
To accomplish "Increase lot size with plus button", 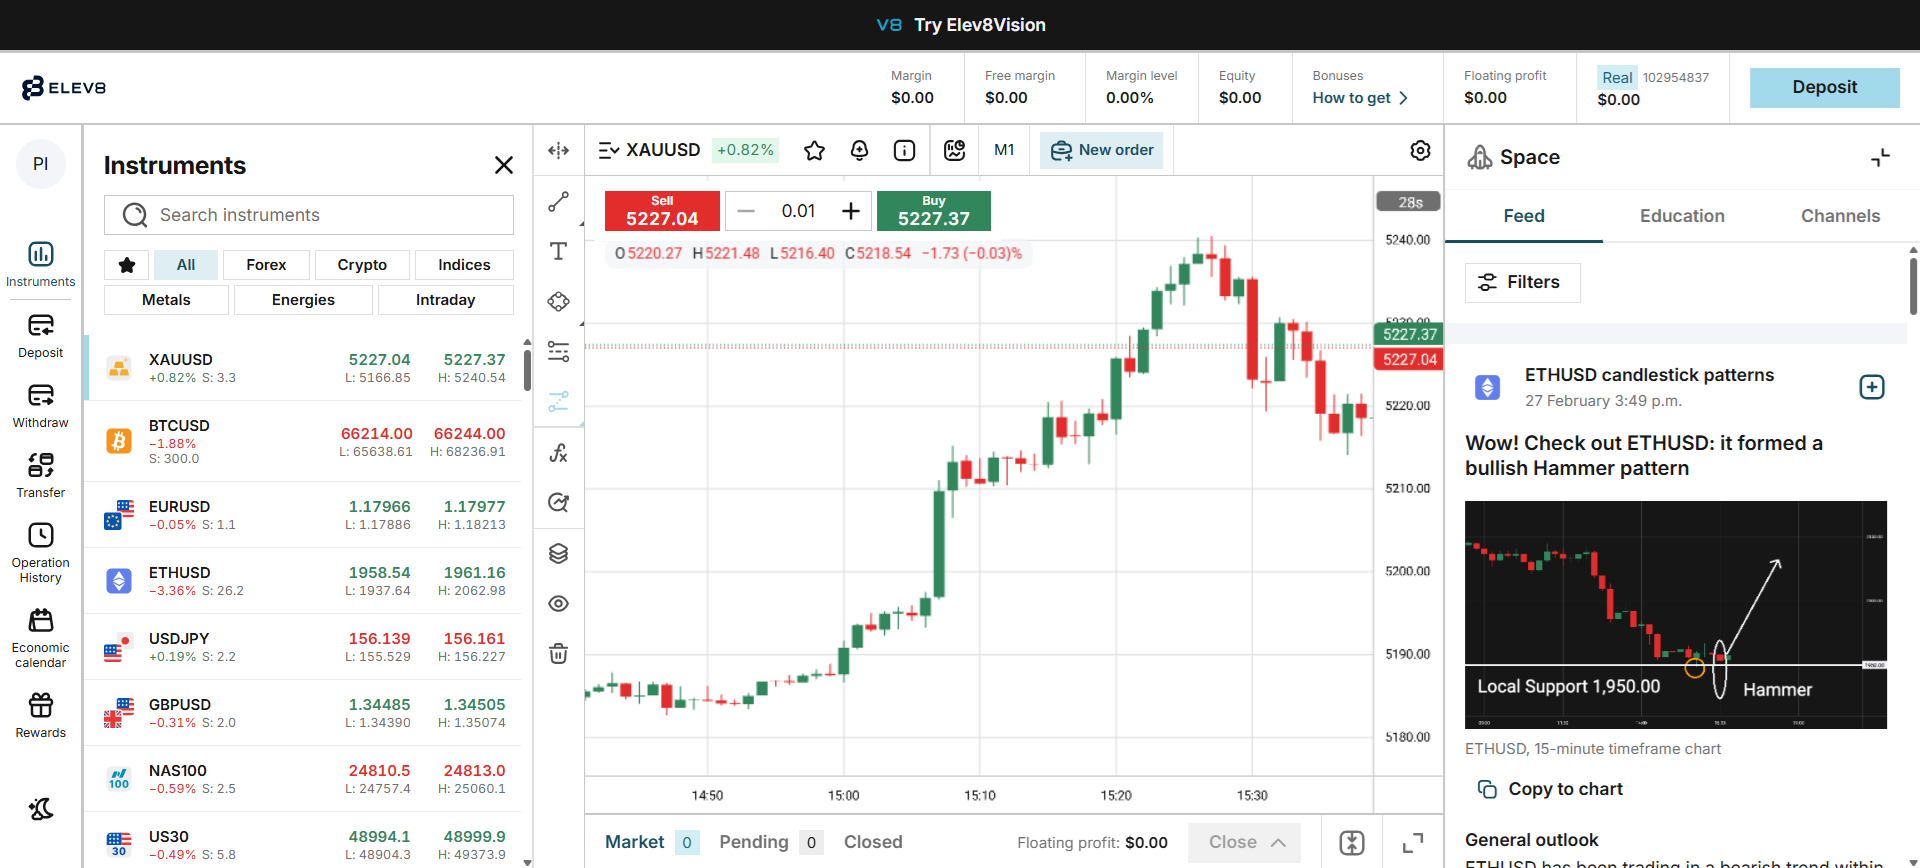I will [850, 211].
